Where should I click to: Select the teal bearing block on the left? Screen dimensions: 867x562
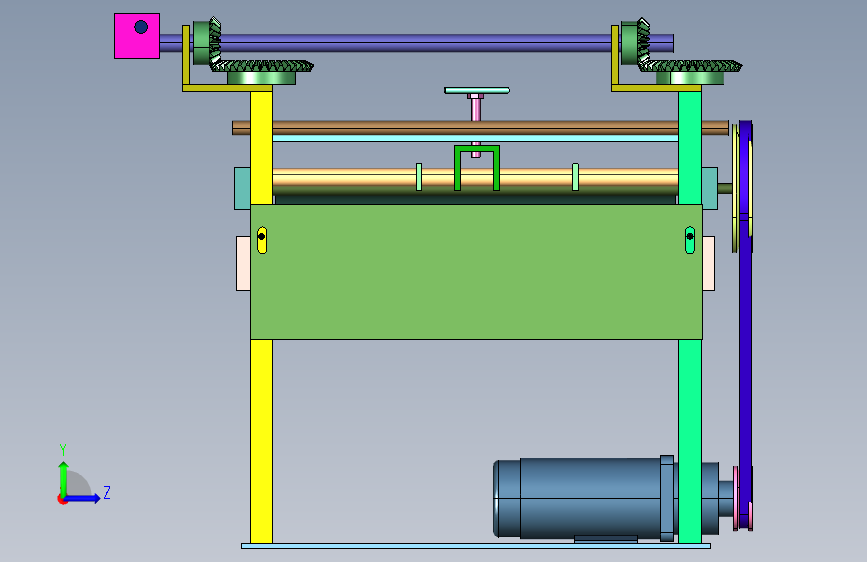[x=242, y=188]
